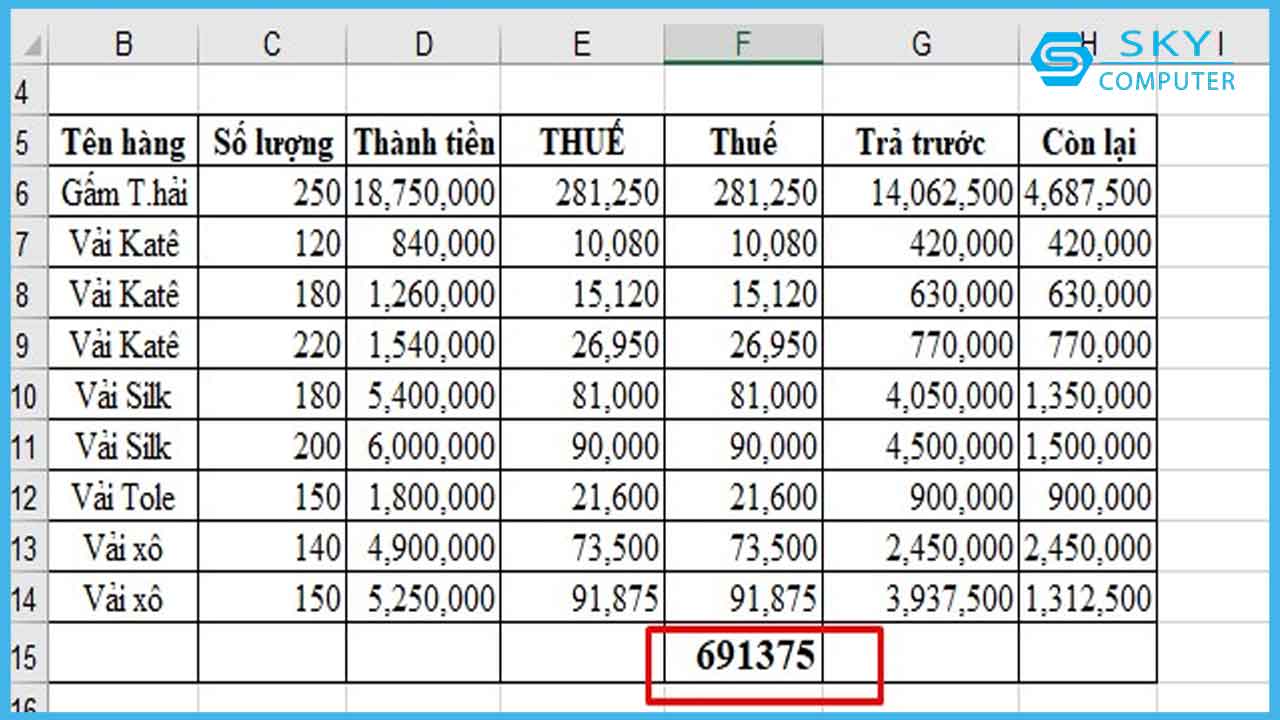Select row 13 header
The height and width of the screenshot is (720, 1280).
click(x=28, y=548)
